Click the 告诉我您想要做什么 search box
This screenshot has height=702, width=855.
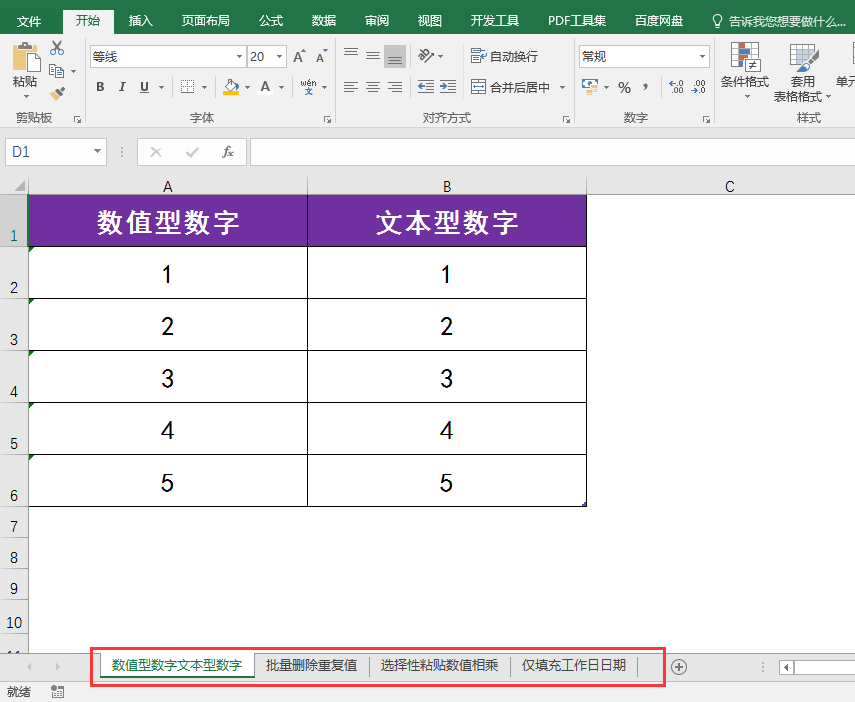[779, 21]
